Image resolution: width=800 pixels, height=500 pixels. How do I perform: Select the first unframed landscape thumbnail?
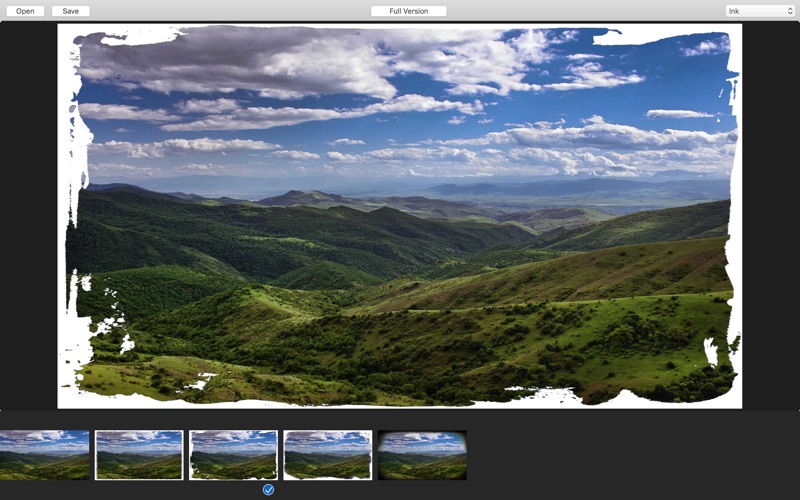coord(44,455)
